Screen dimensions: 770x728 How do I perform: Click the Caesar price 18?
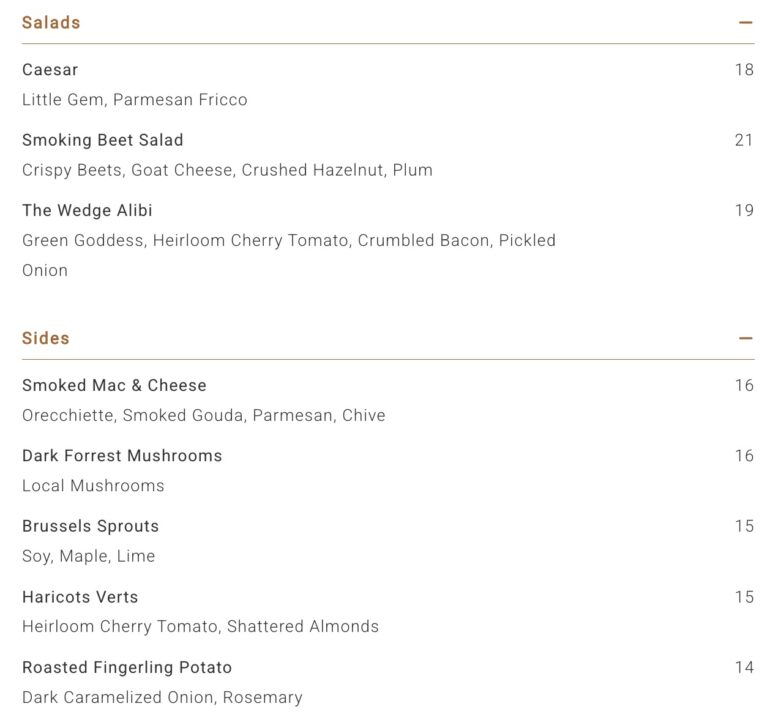[x=744, y=70]
